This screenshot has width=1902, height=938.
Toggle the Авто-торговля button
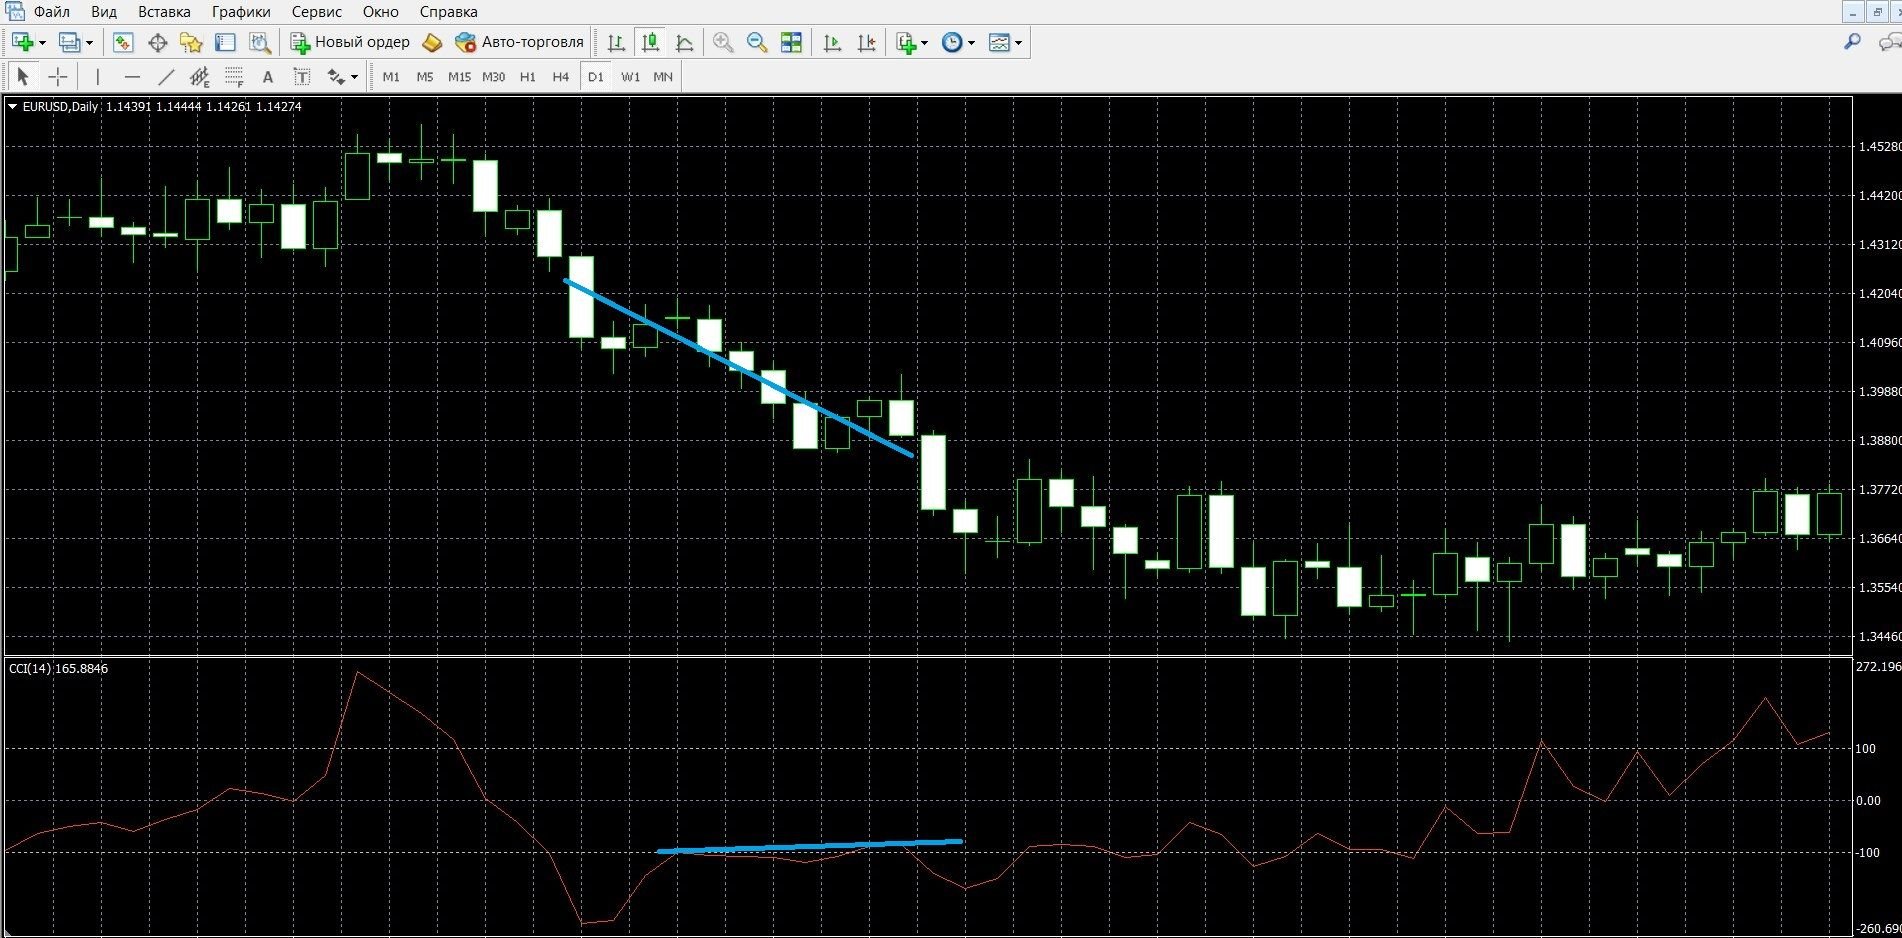pos(519,42)
